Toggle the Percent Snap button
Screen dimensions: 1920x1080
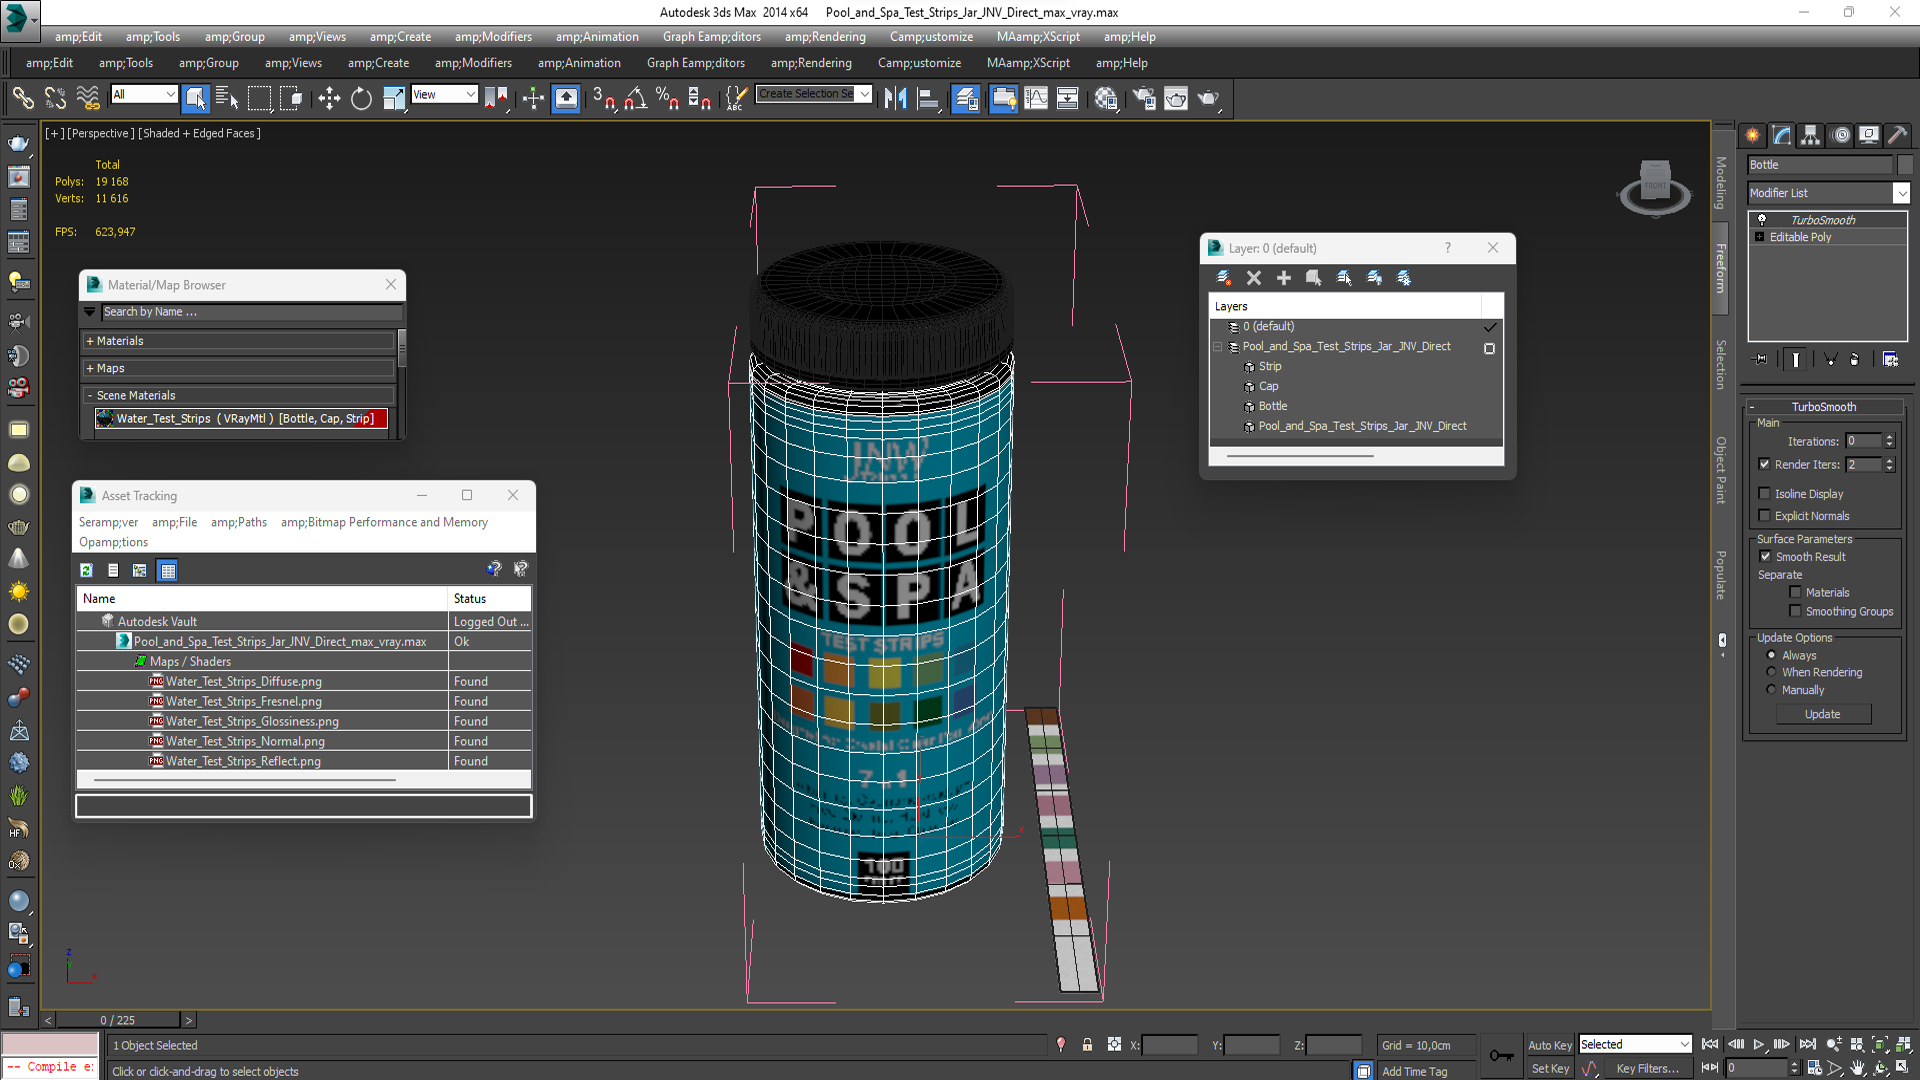point(667,98)
